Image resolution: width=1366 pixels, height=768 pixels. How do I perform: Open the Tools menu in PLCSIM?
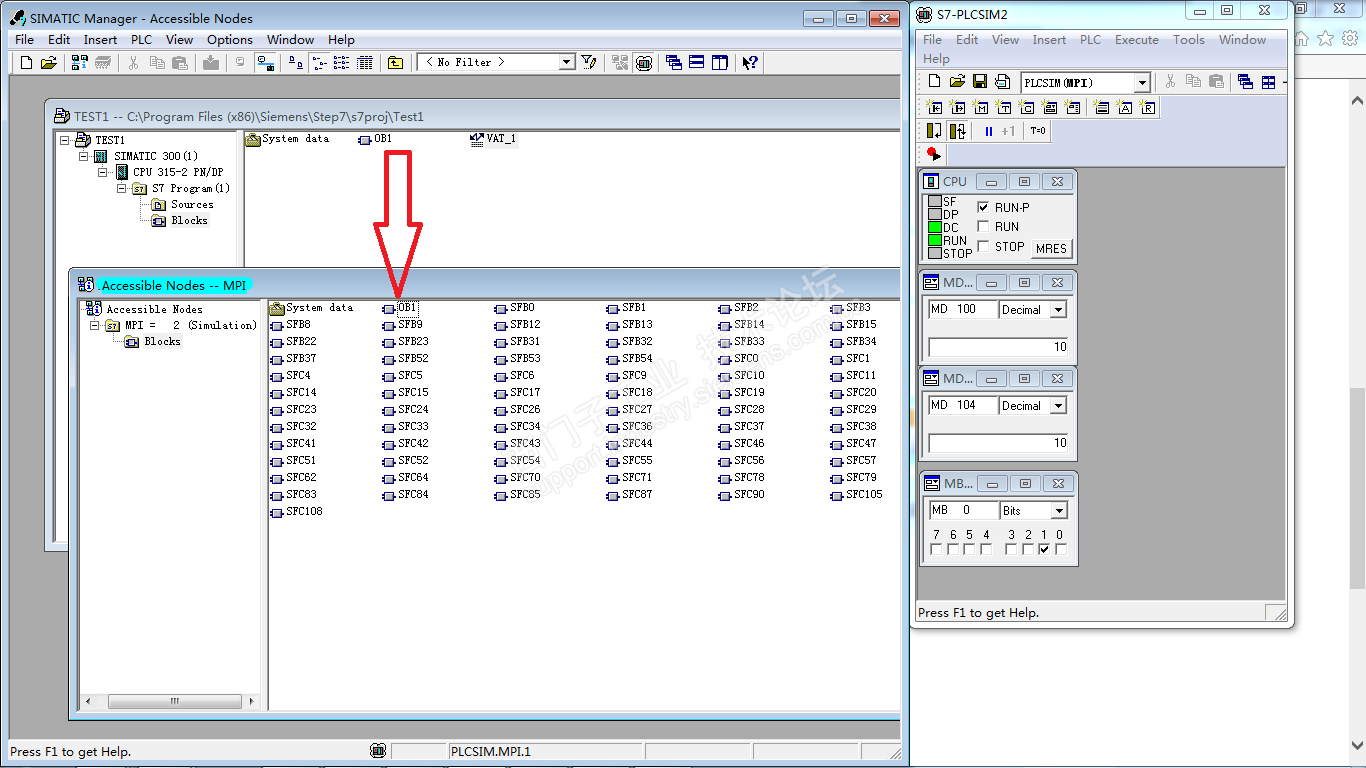click(1189, 40)
